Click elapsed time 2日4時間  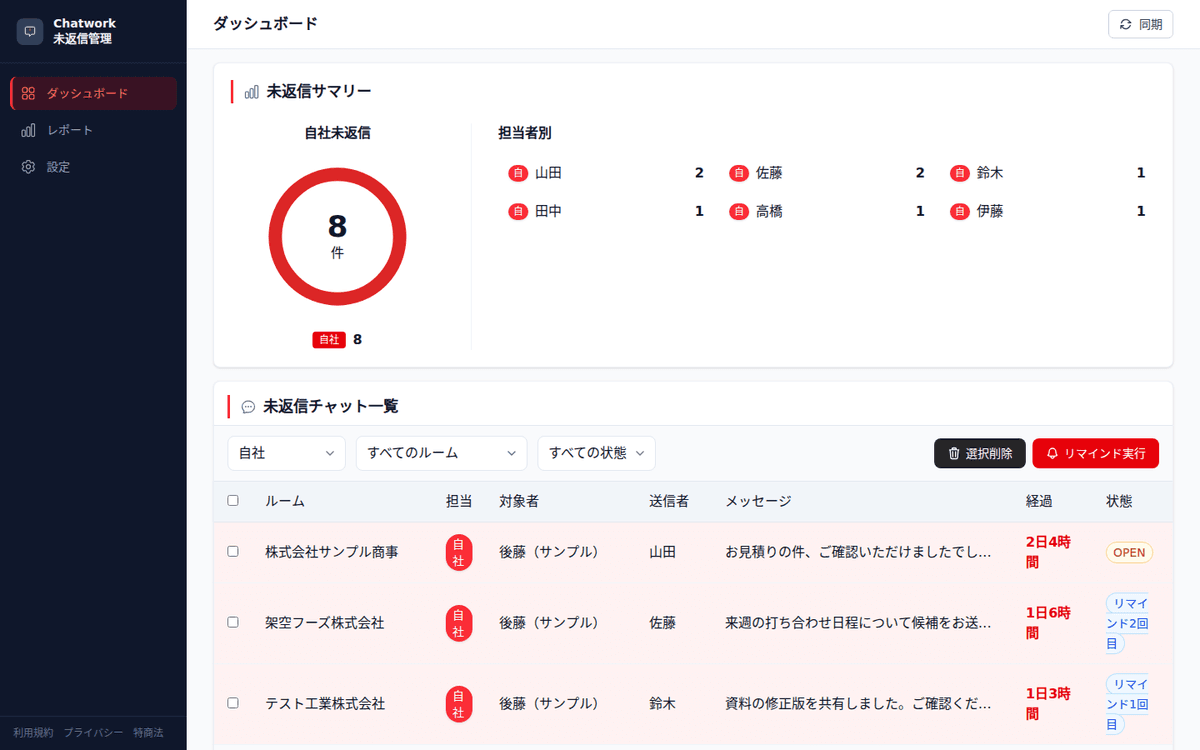click(x=1048, y=552)
